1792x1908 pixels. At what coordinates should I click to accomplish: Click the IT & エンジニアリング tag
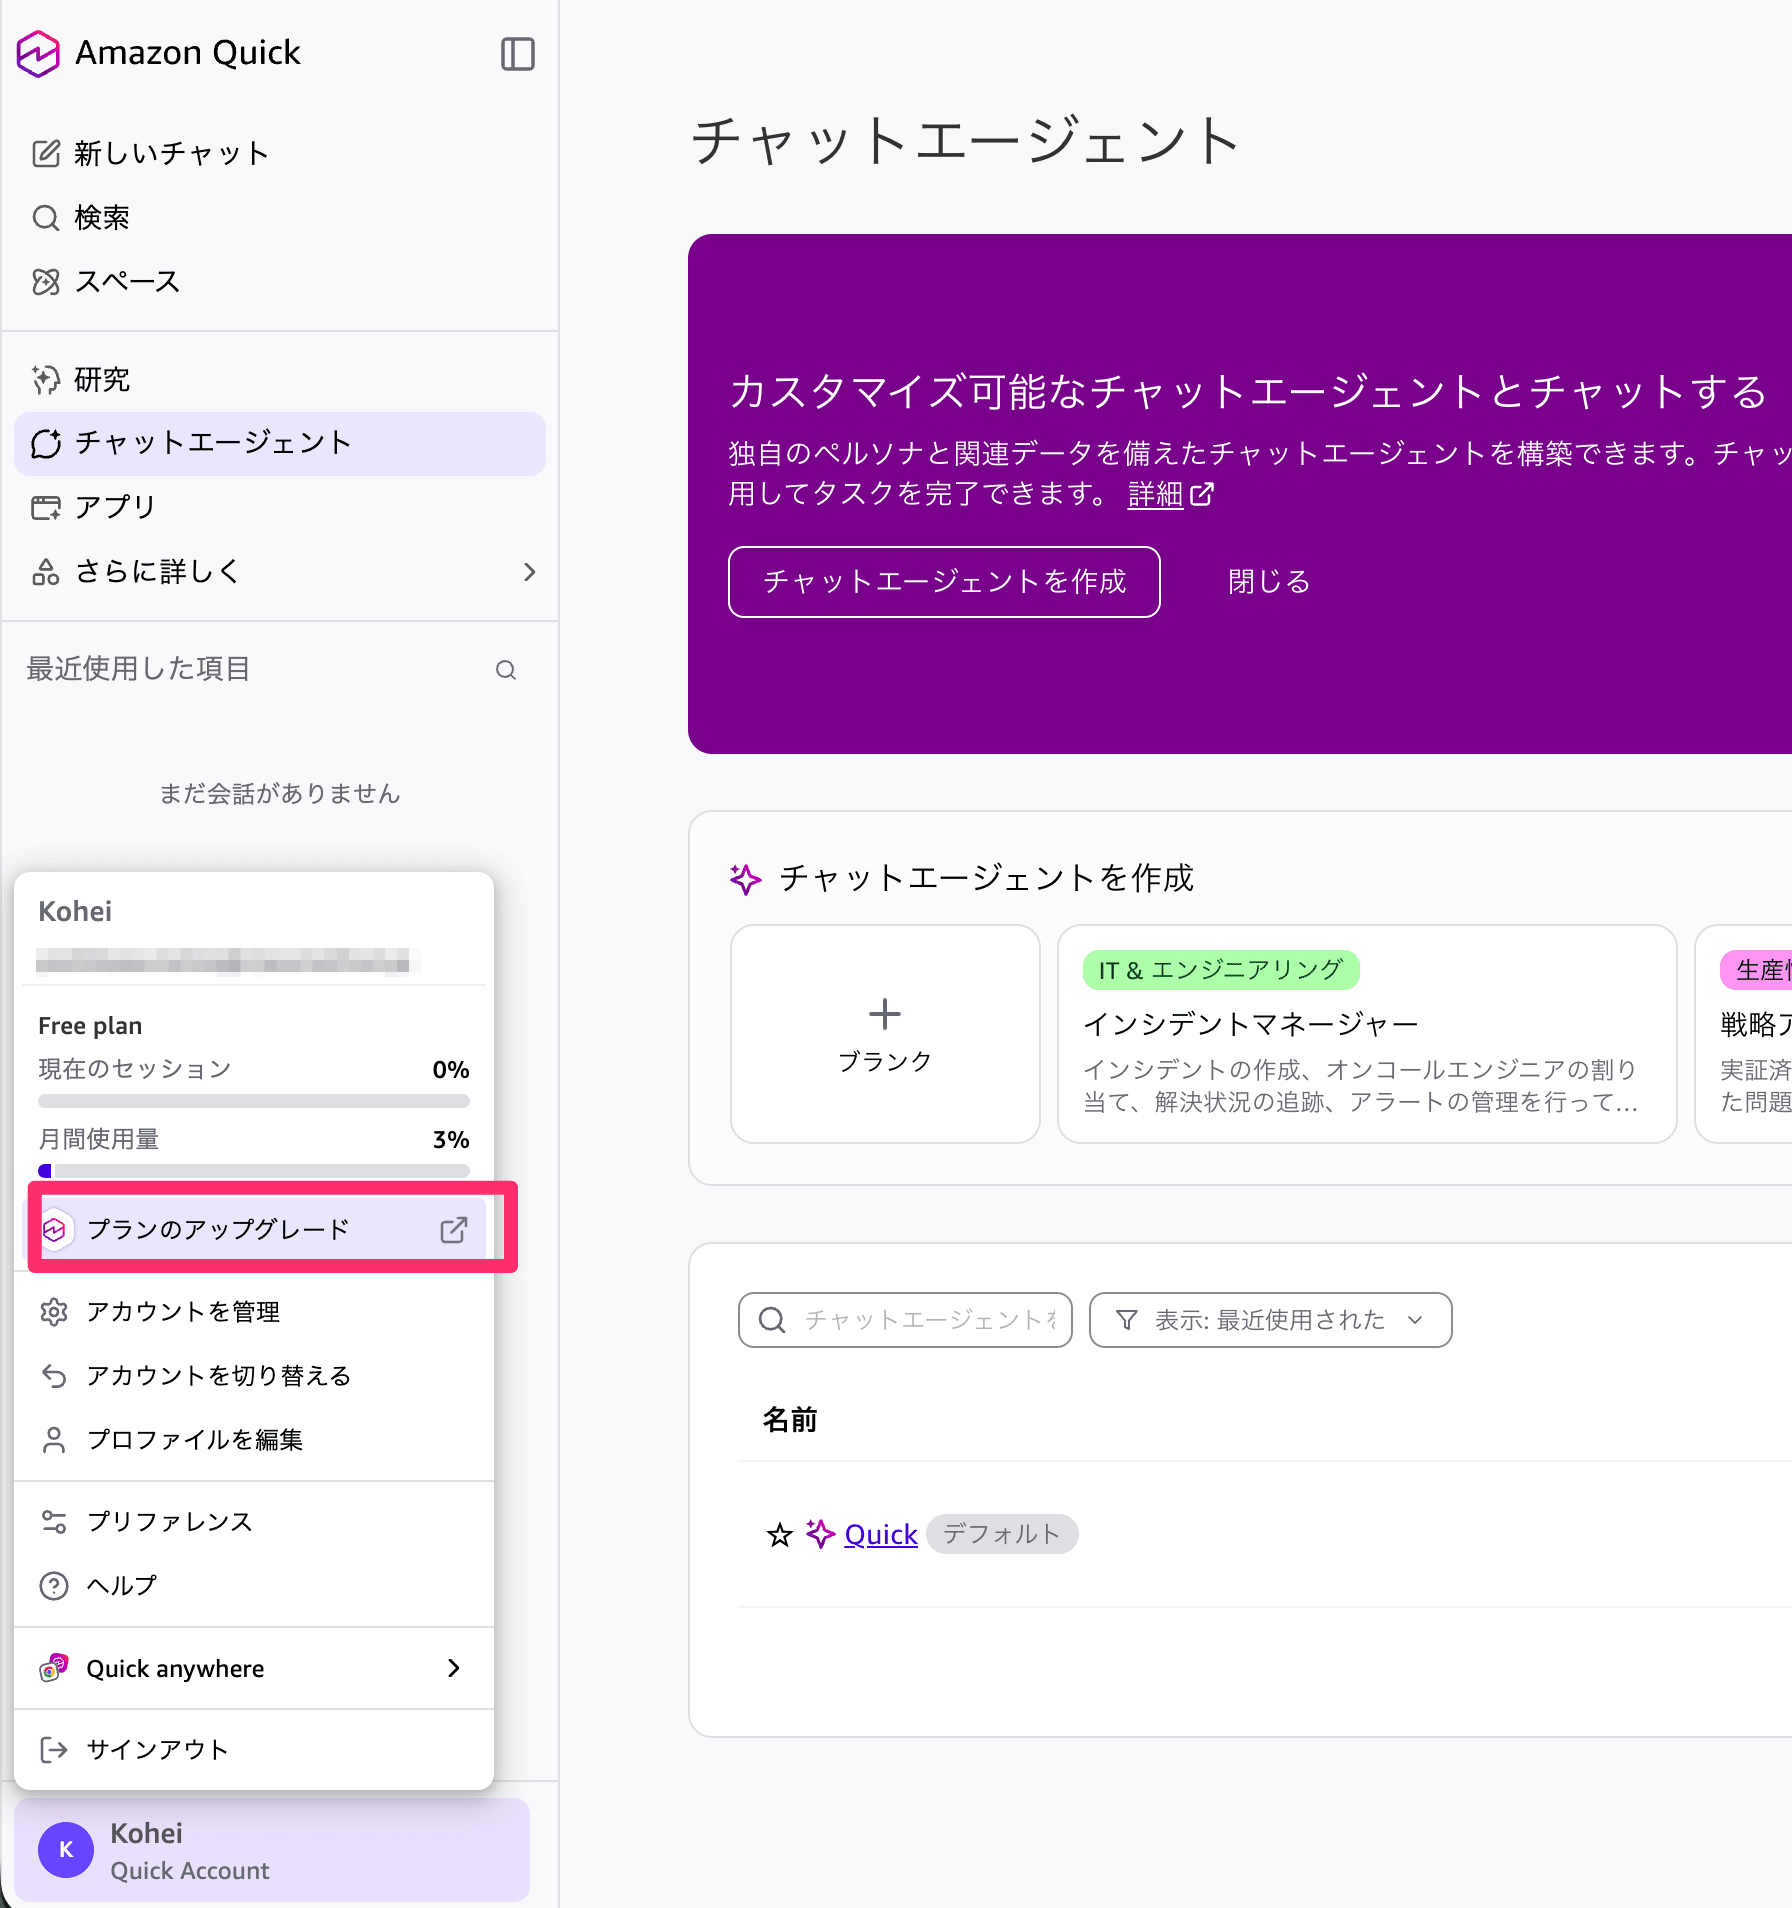(x=1221, y=970)
